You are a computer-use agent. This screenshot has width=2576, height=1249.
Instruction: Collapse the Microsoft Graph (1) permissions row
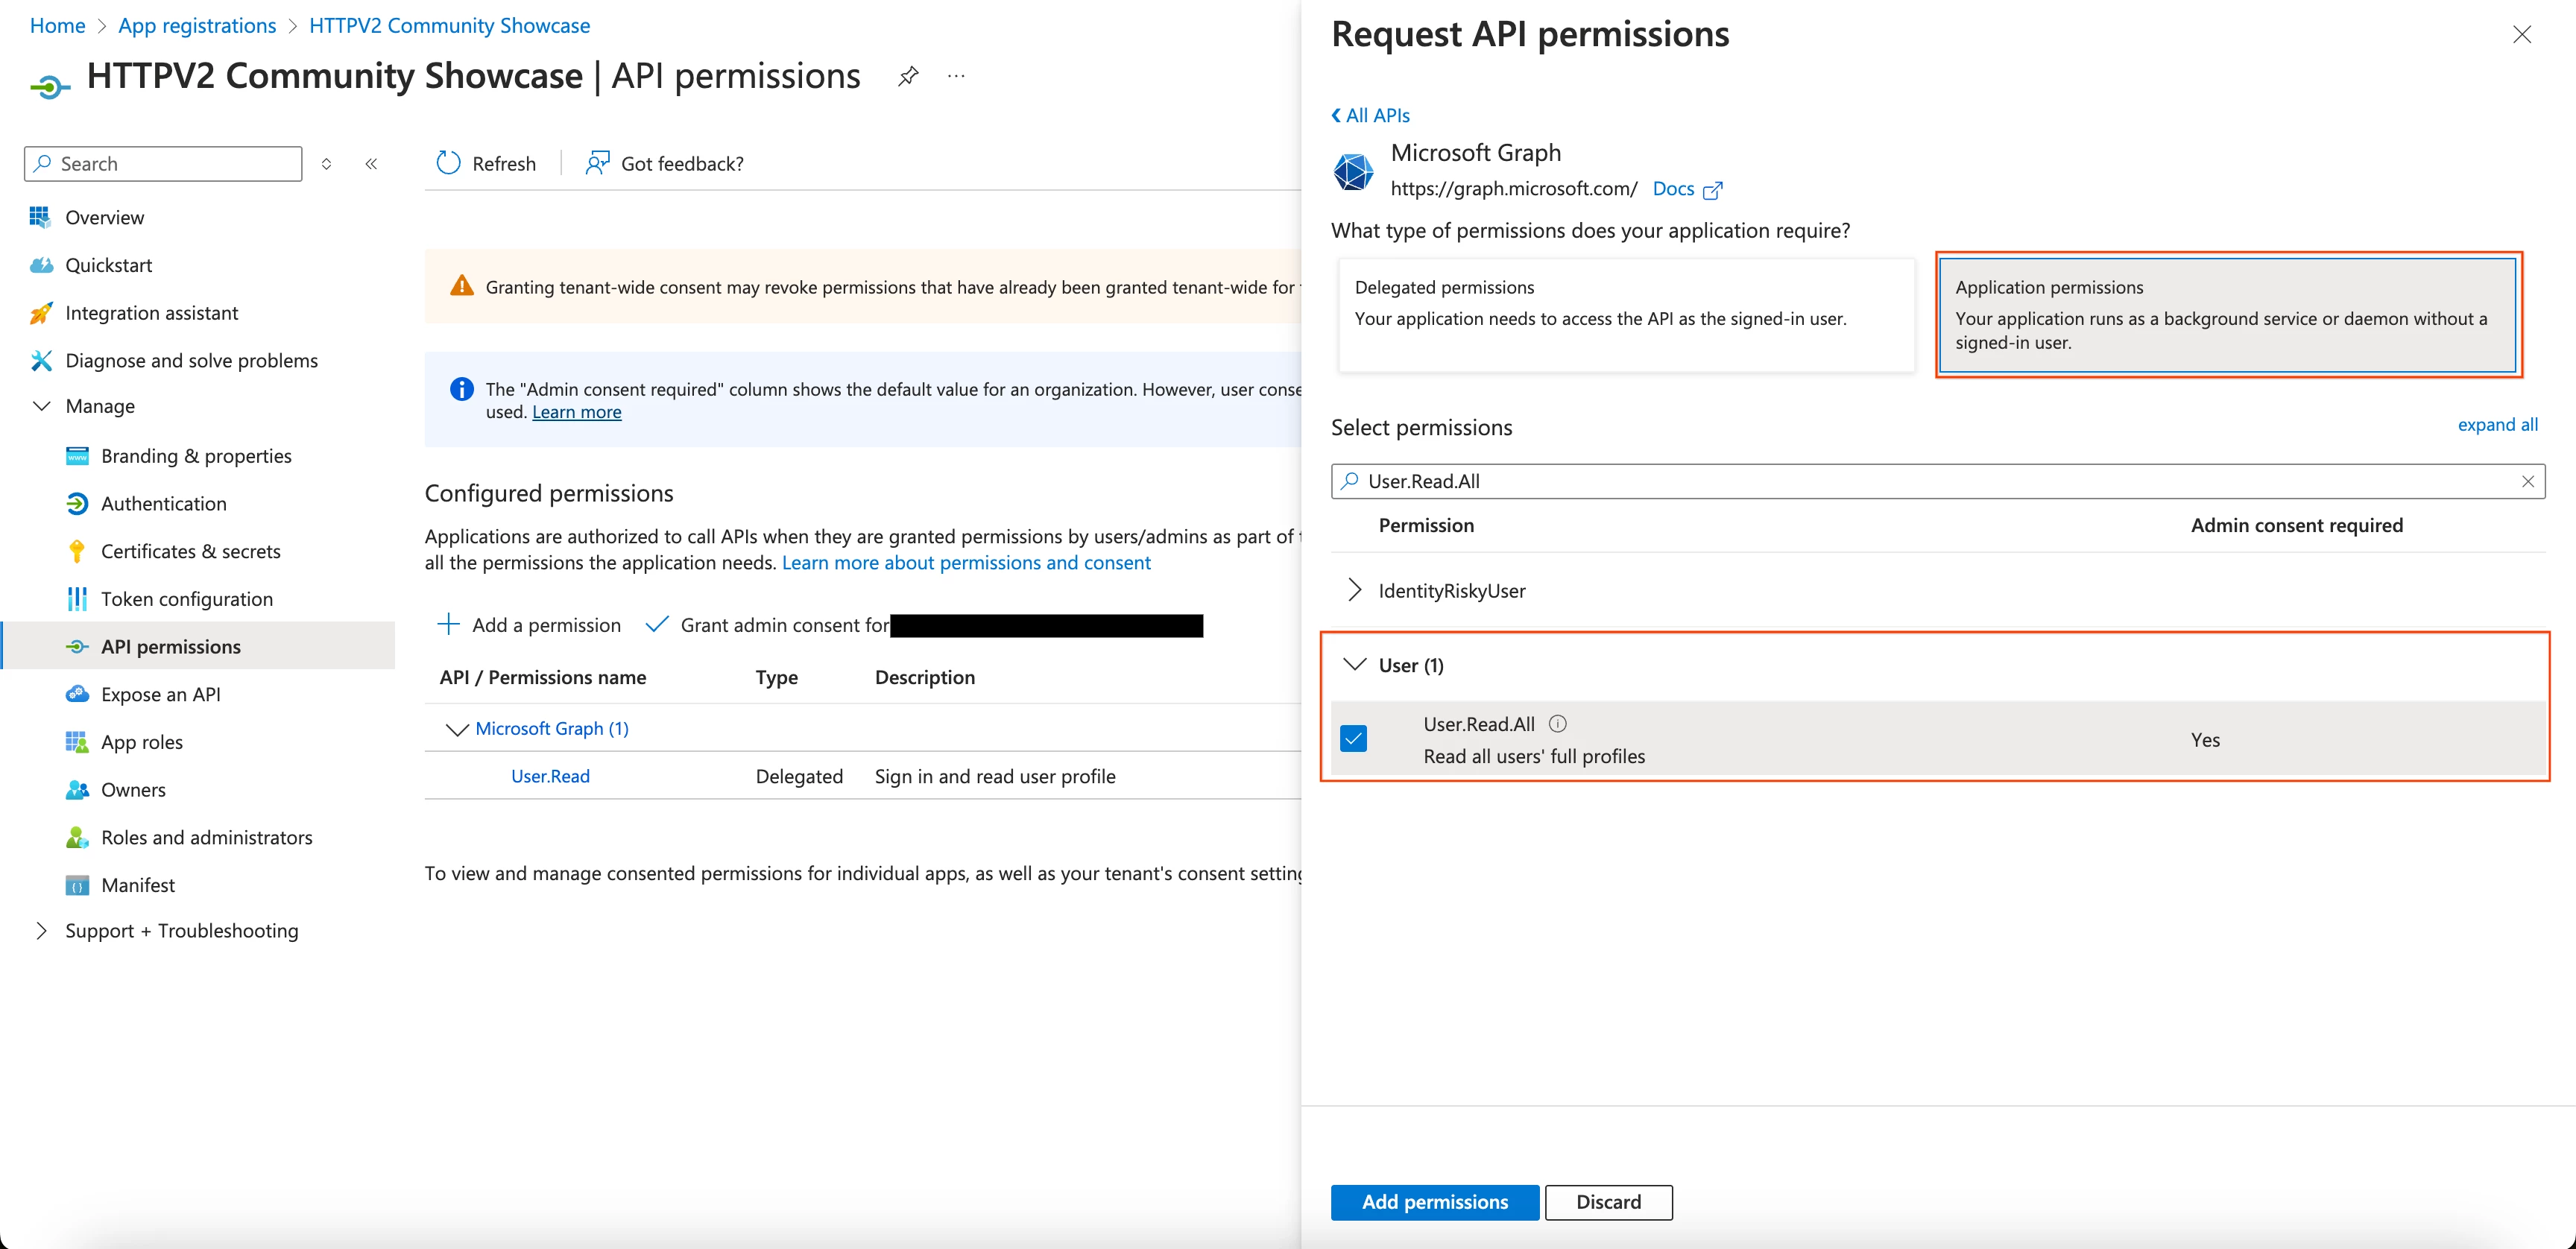pyautogui.click(x=457, y=729)
